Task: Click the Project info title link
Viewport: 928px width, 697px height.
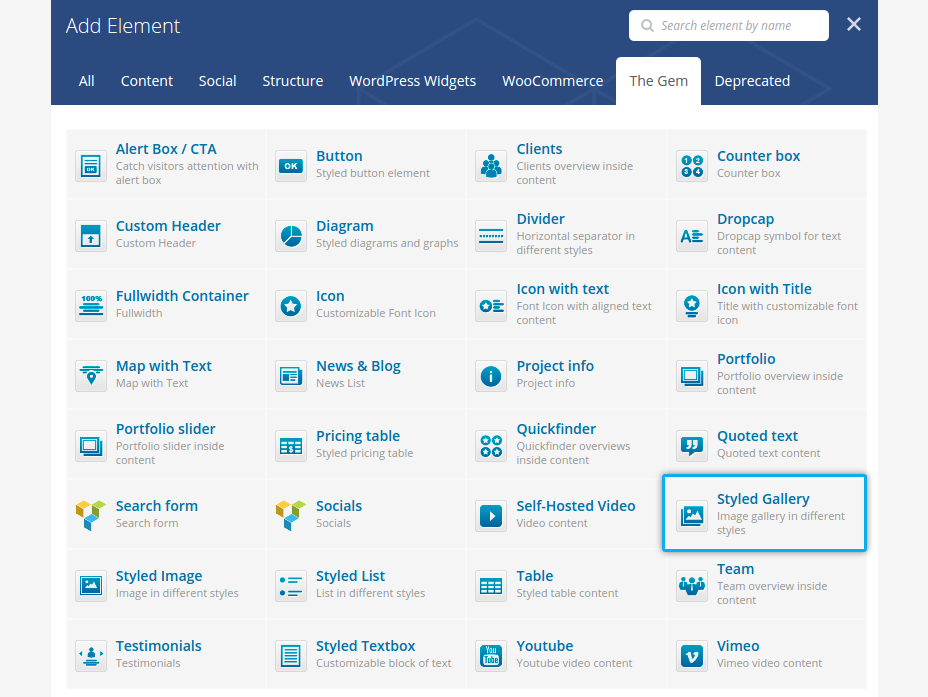Action: click(555, 366)
